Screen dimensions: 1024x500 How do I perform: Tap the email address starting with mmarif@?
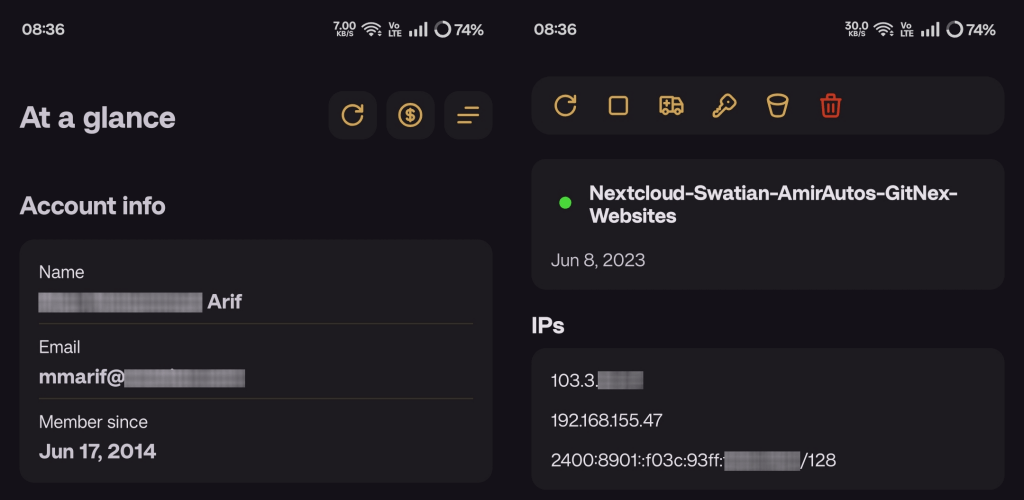(142, 377)
